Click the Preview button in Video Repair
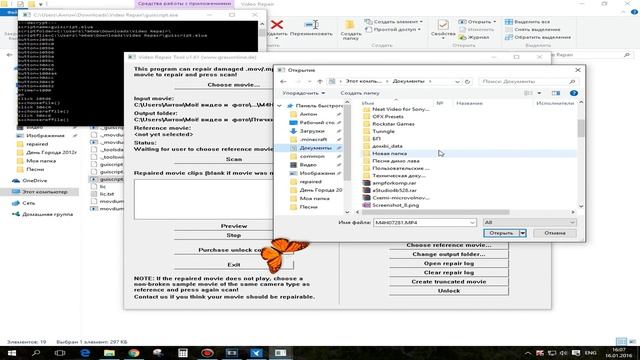 [233, 226]
